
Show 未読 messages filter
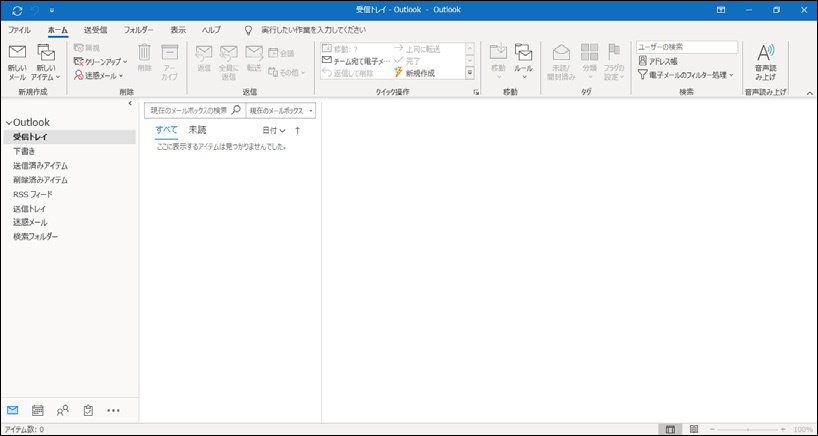coord(197,130)
